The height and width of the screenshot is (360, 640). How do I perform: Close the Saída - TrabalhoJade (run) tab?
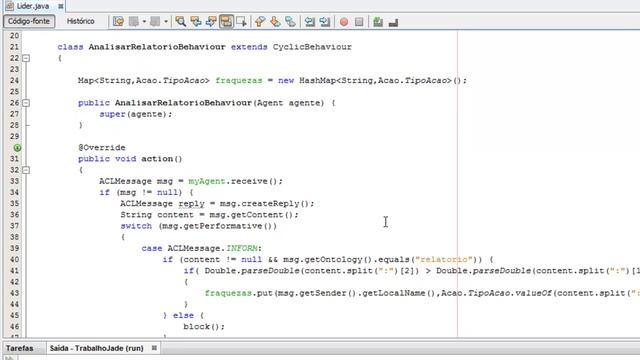pos(154,348)
